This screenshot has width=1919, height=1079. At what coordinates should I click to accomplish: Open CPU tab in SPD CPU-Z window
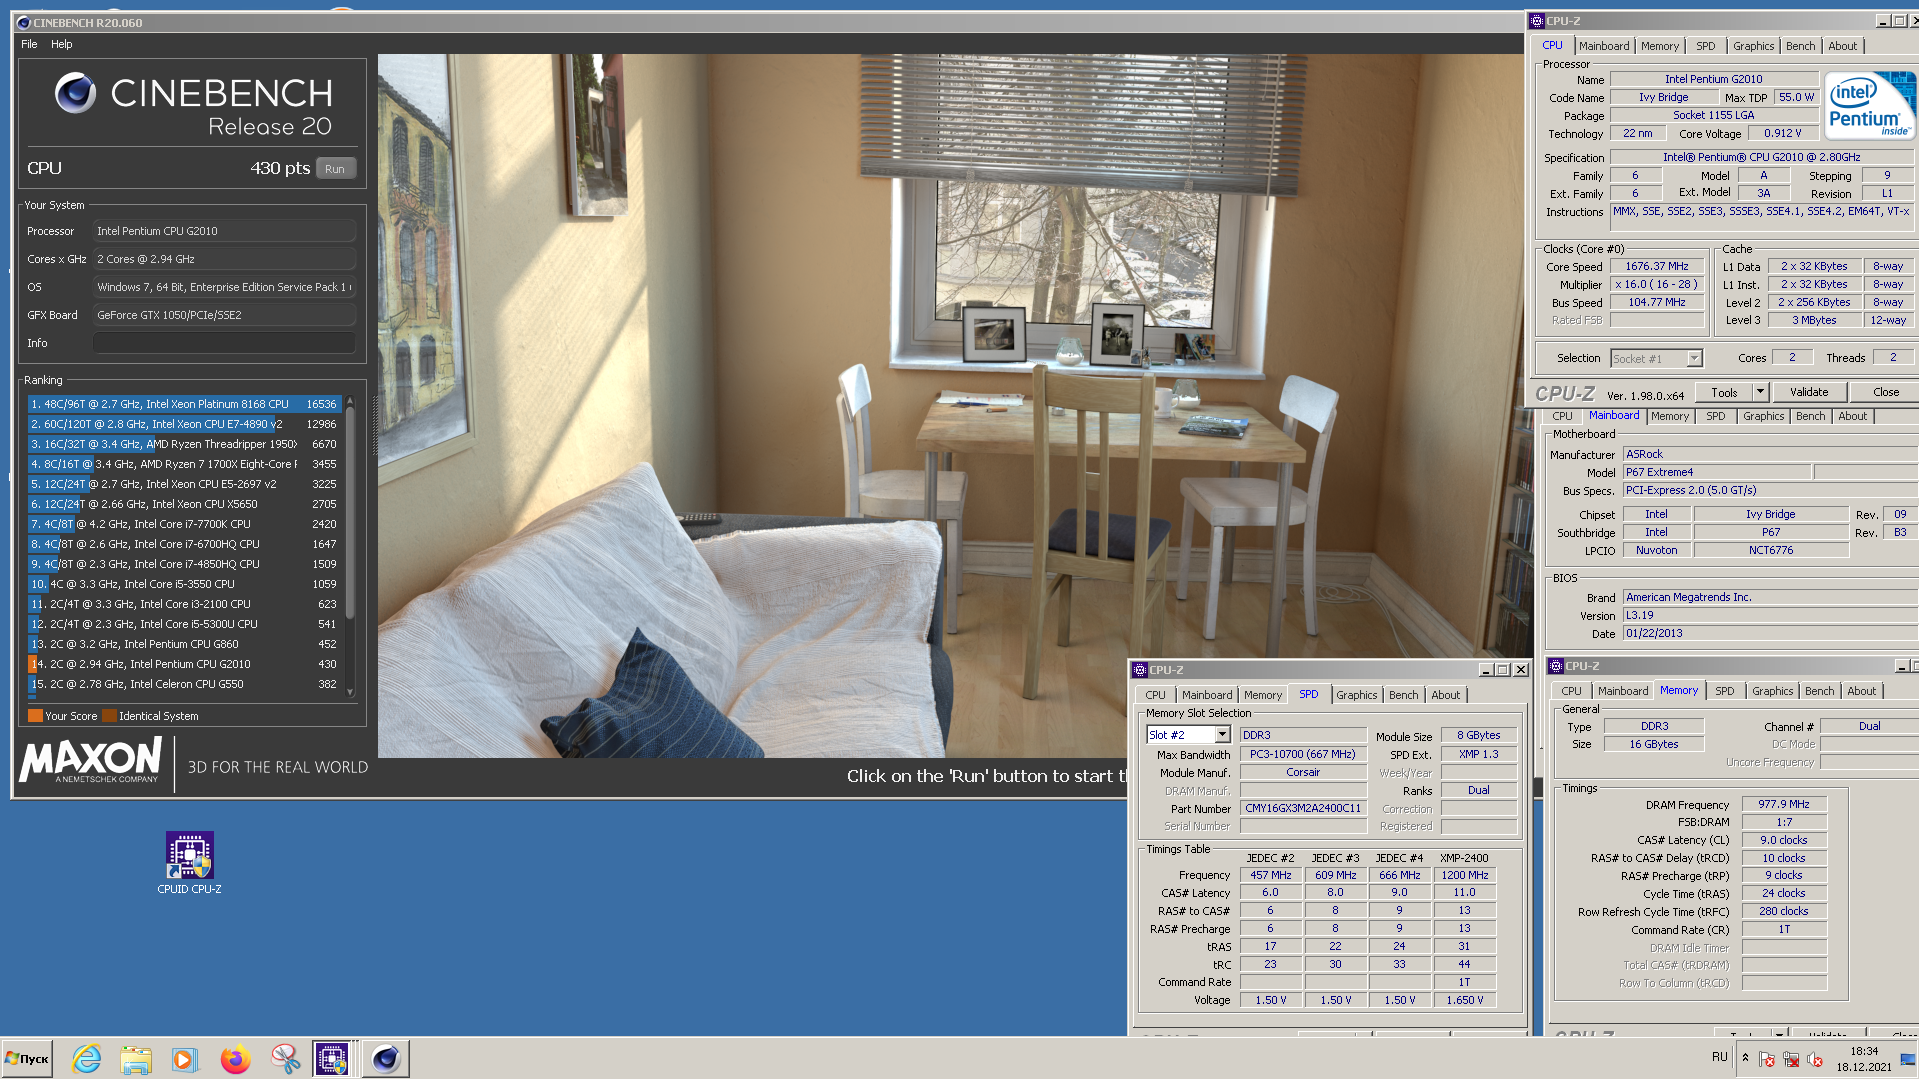[1155, 695]
